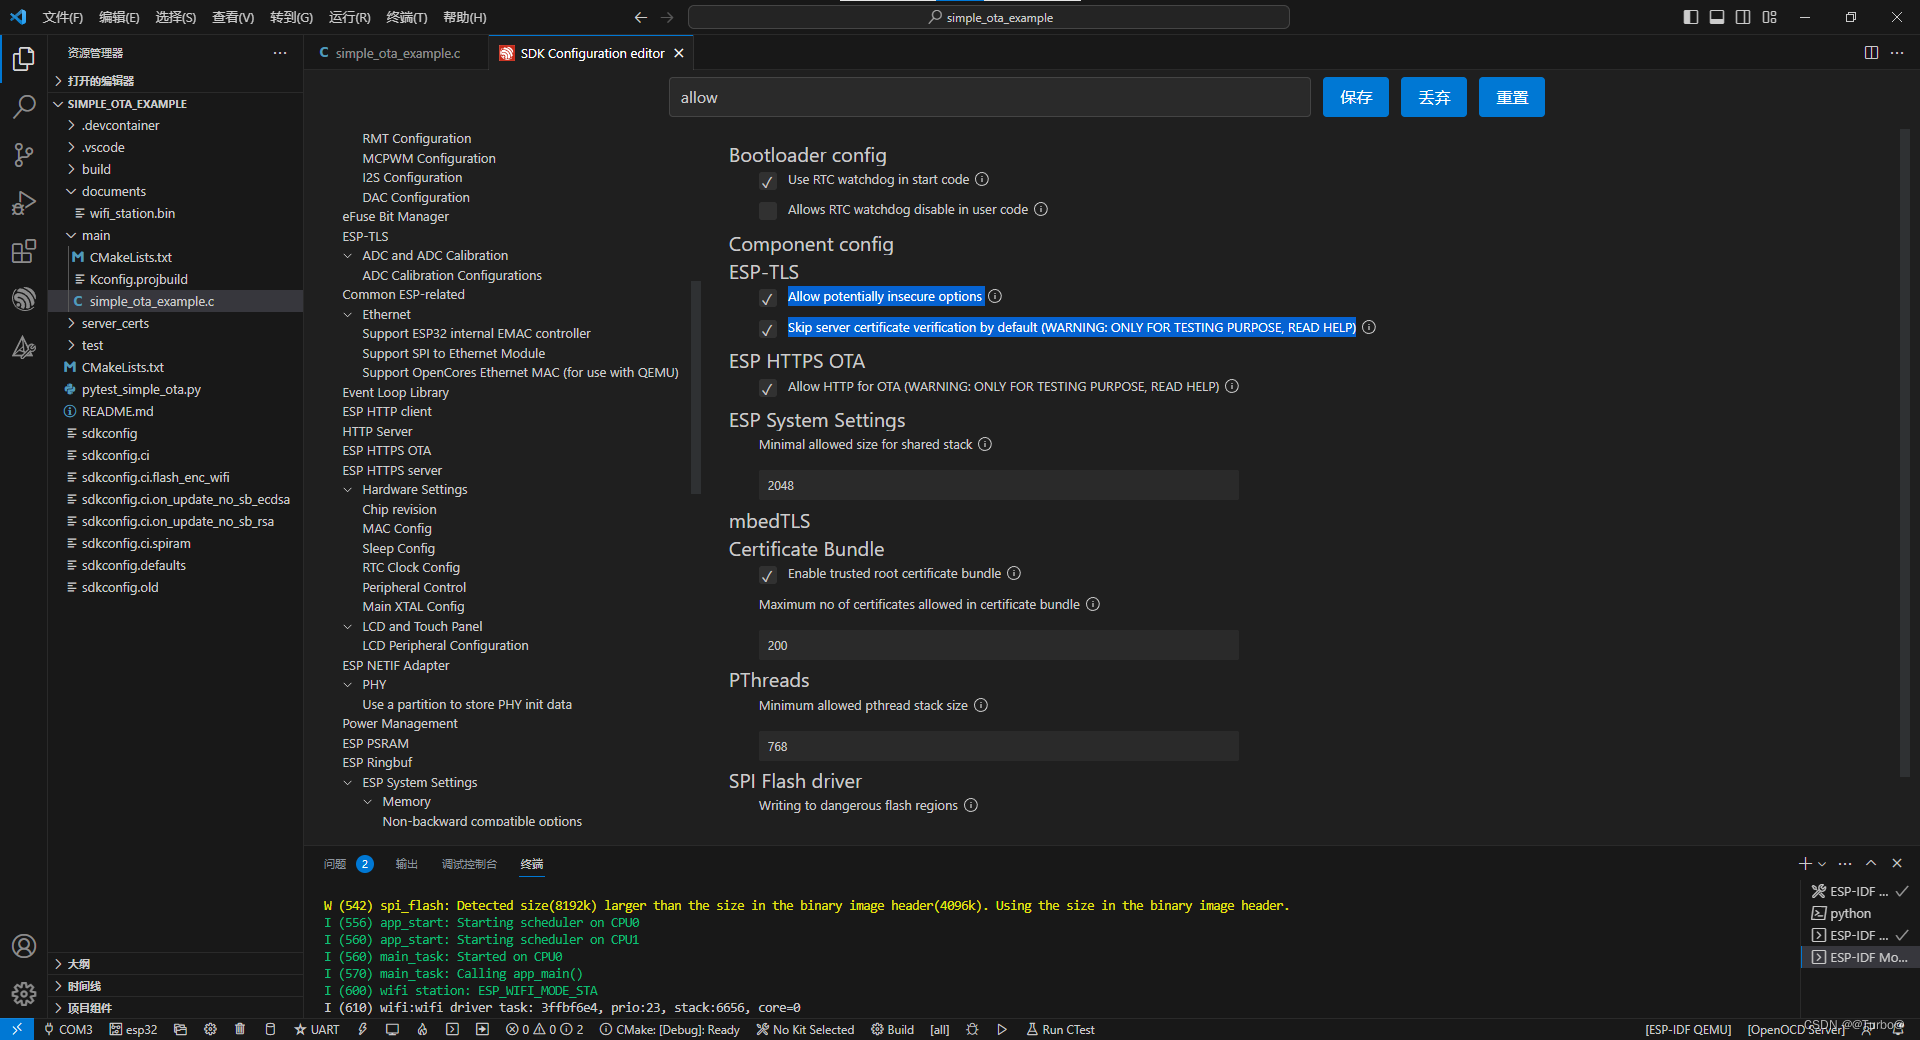Collapse the PHY tree section
Image resolution: width=1920 pixels, height=1040 pixels.
pos(348,685)
